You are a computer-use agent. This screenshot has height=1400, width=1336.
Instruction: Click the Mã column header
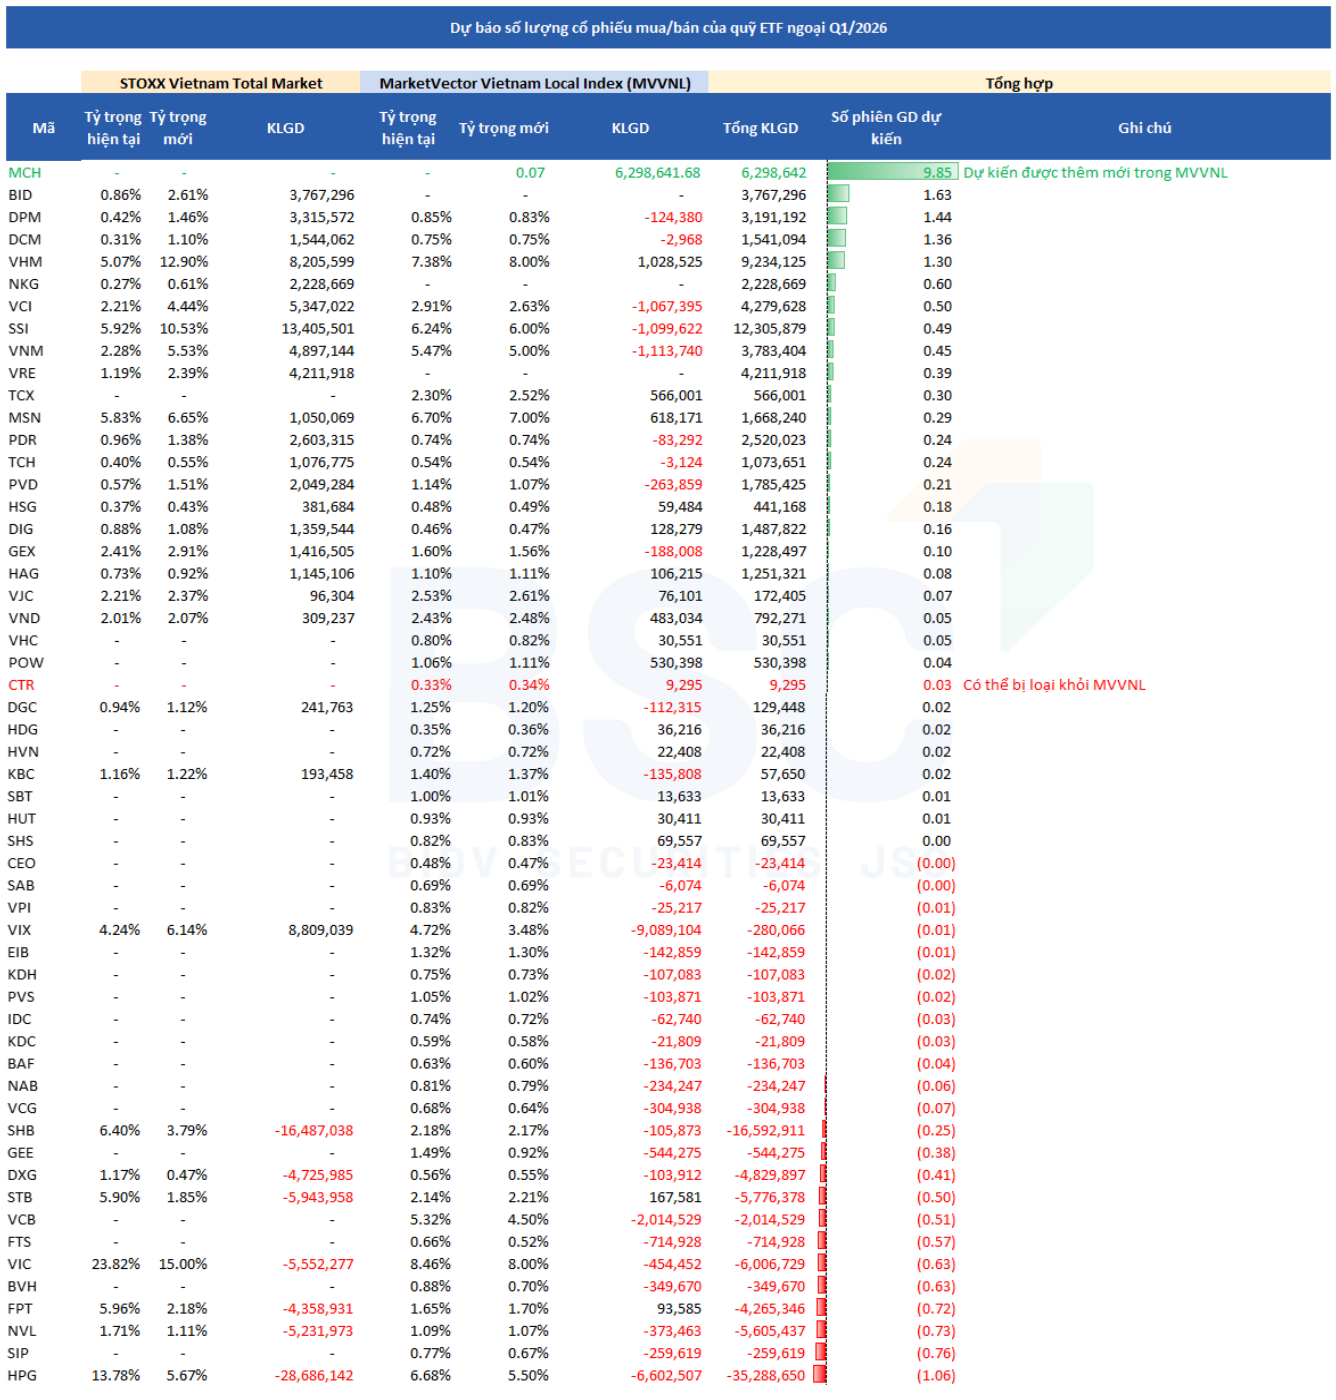43,128
